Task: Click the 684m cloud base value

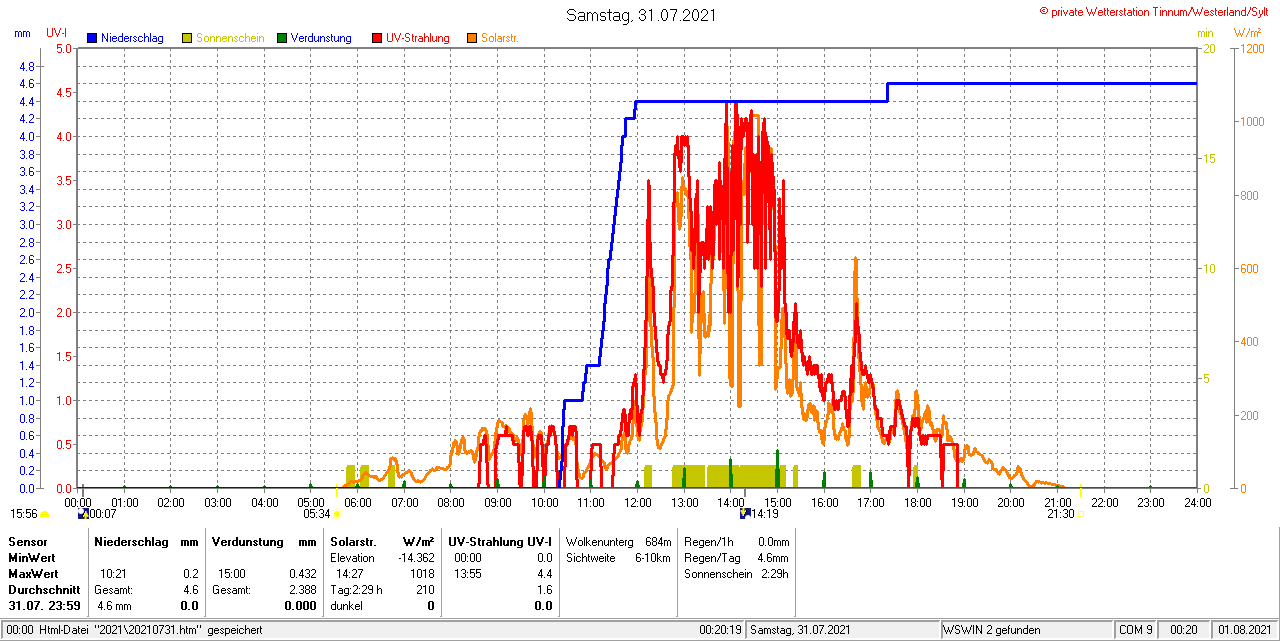Action: coord(658,541)
